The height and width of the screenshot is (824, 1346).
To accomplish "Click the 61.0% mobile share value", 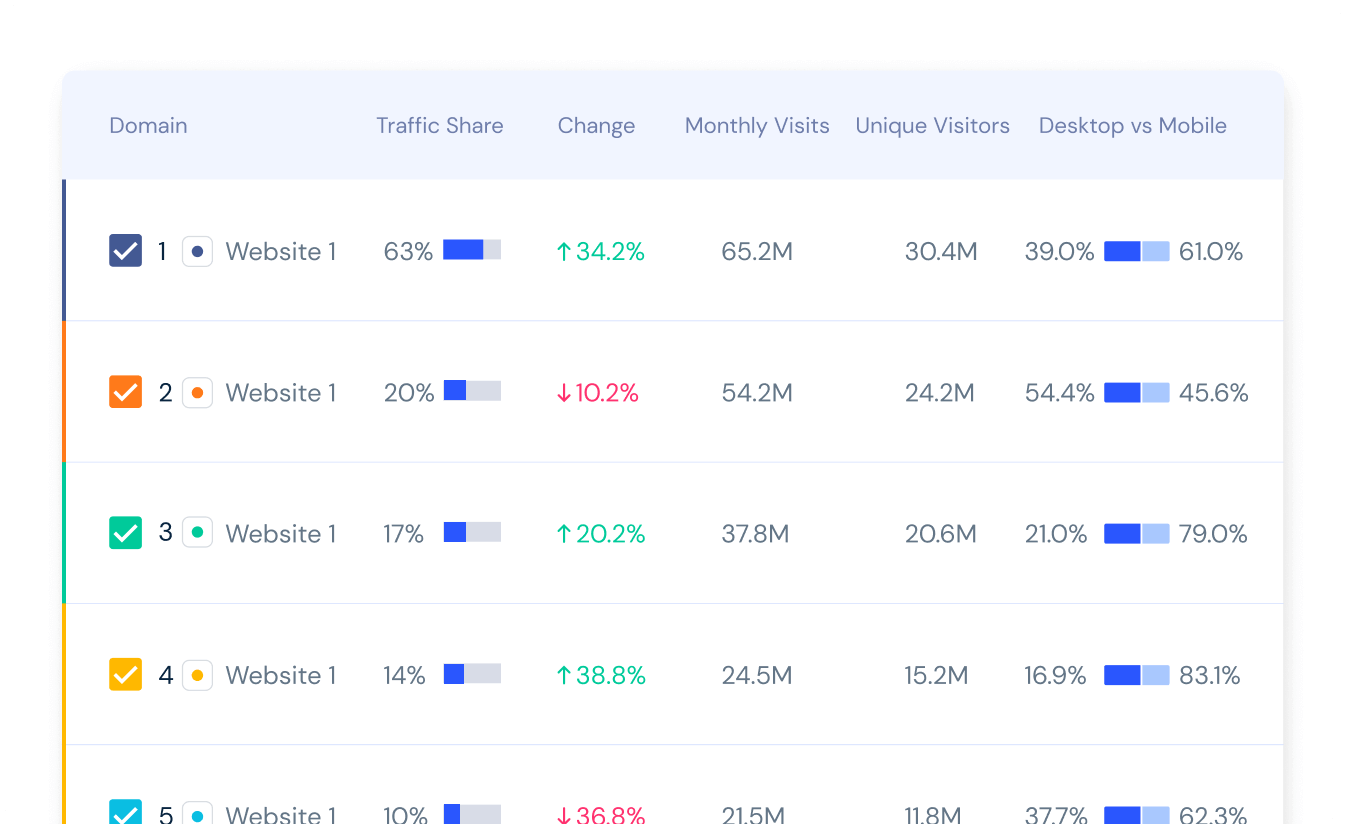I will [x=1211, y=252].
